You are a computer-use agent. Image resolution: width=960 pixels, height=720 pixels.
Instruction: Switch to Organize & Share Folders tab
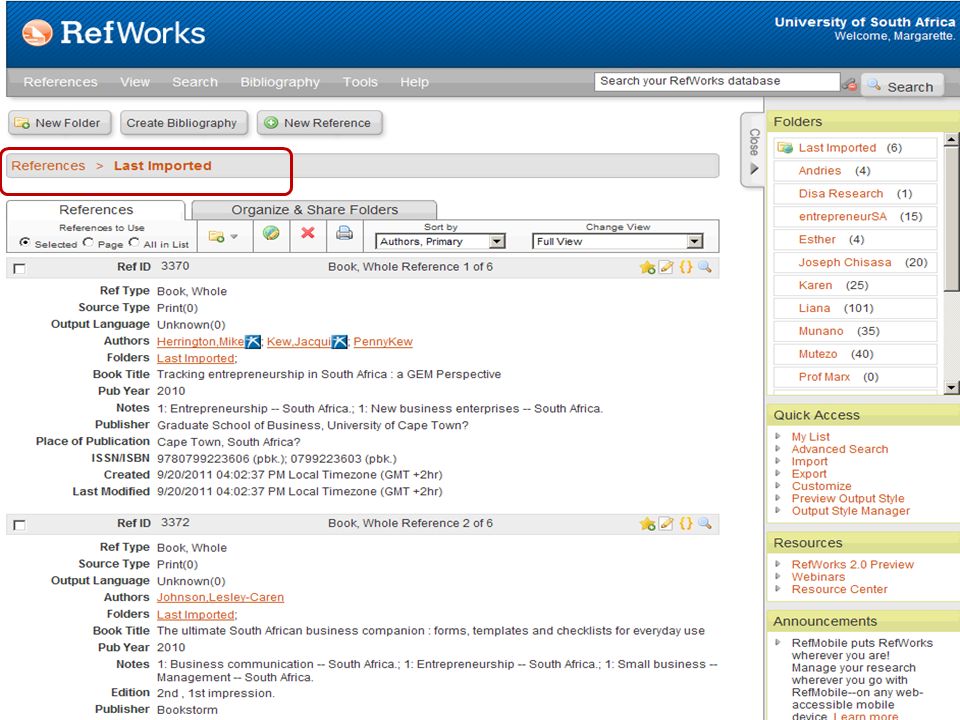click(x=314, y=209)
